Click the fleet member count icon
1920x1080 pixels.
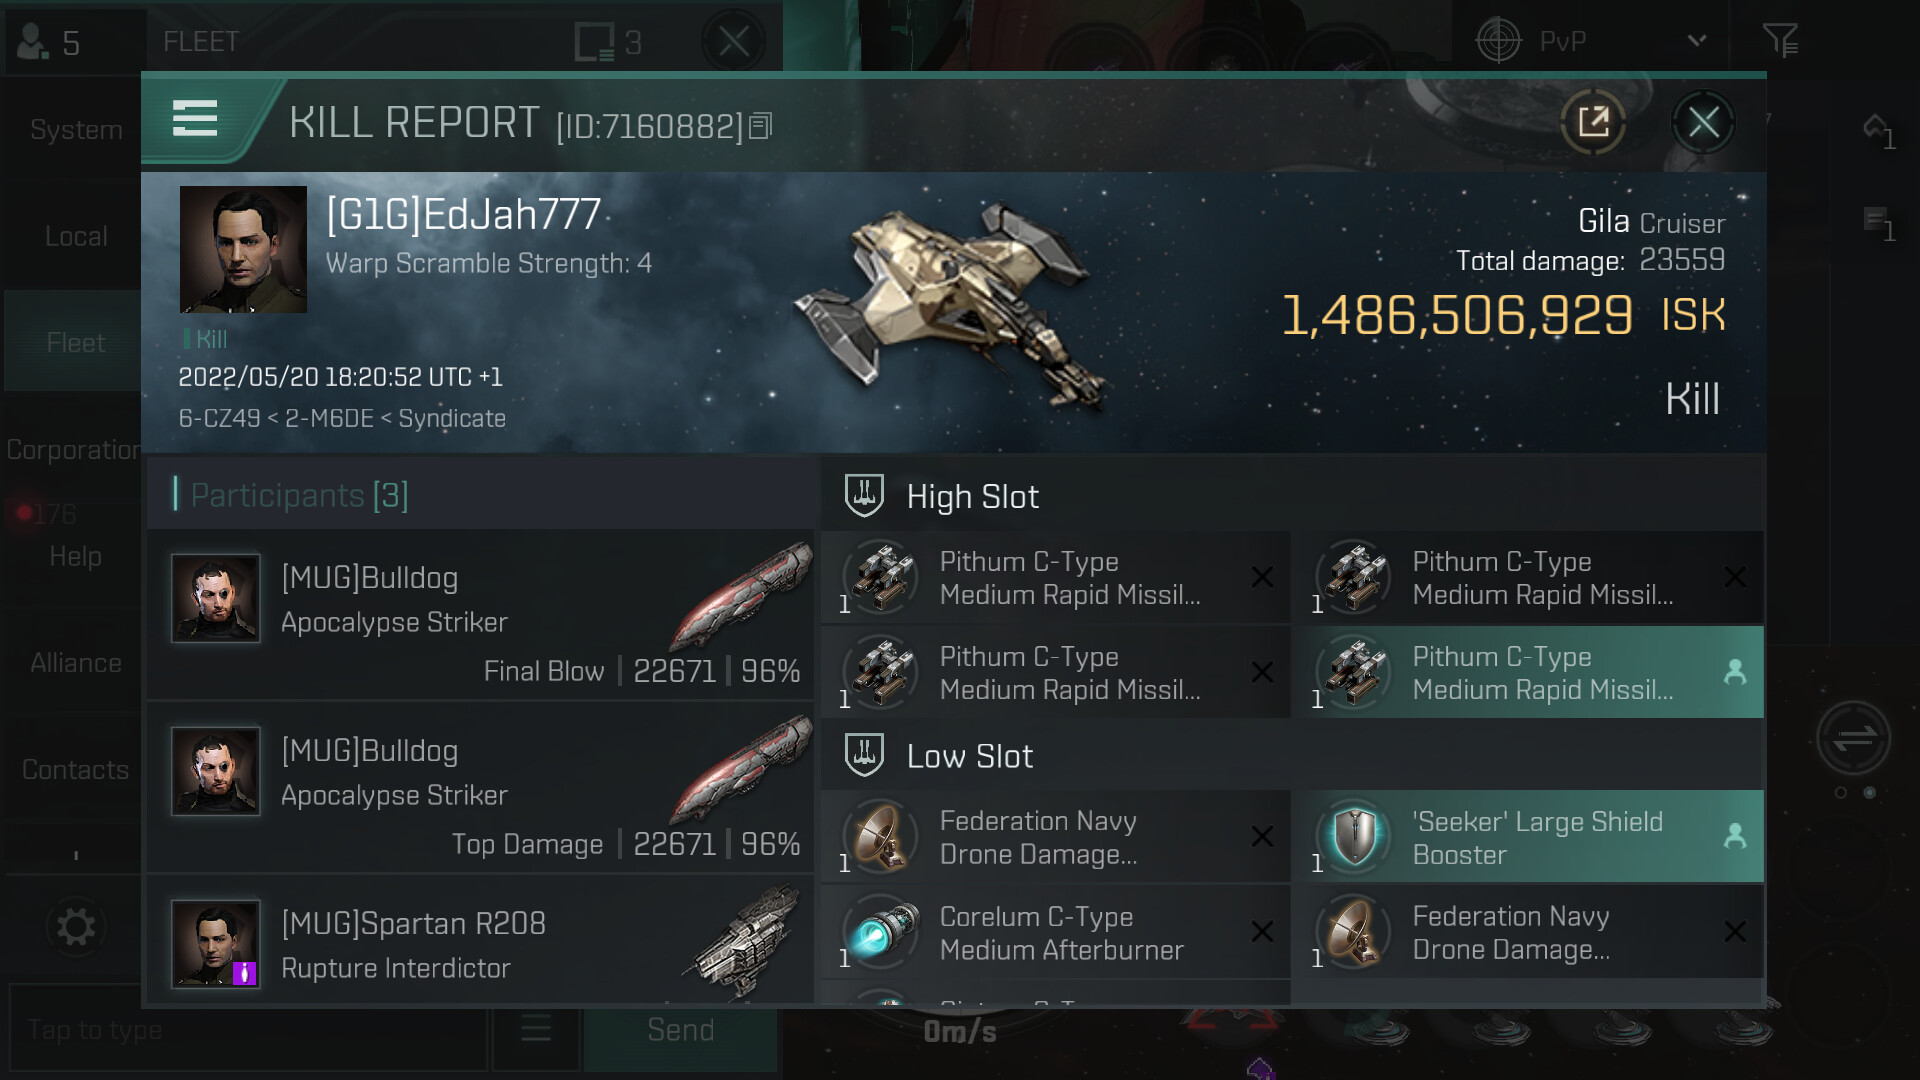point(48,41)
